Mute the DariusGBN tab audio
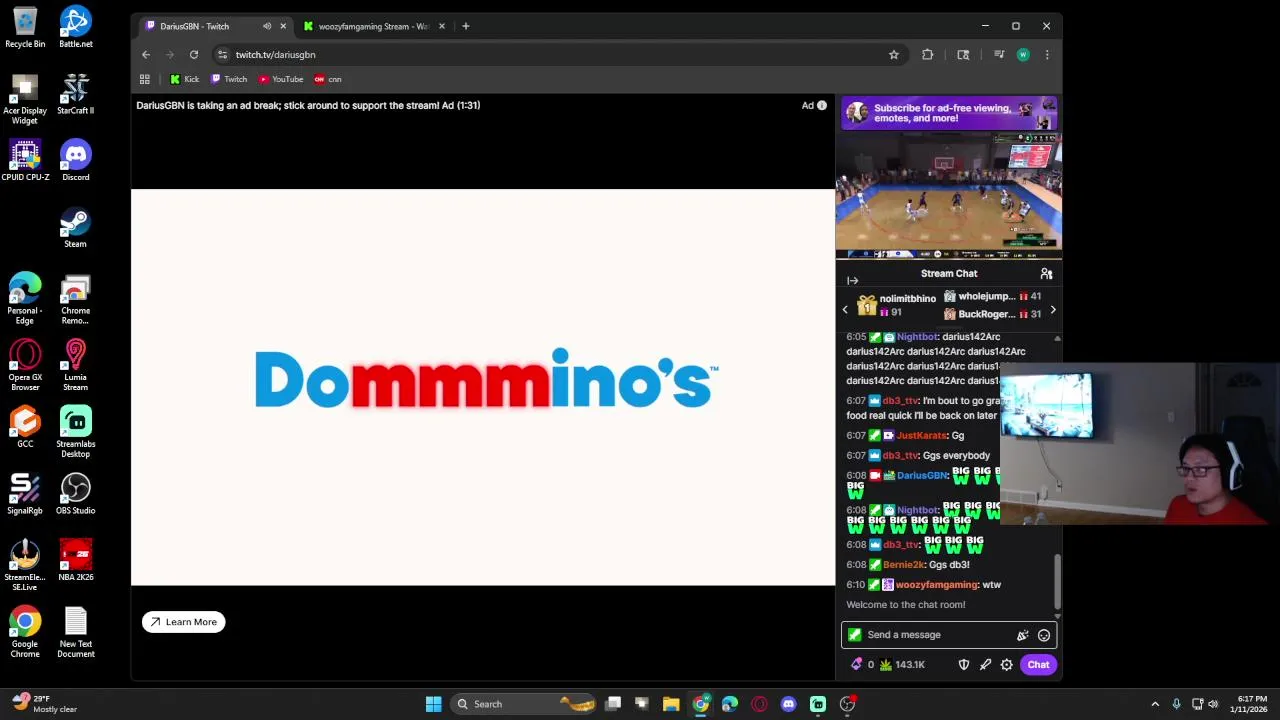This screenshot has height=720, width=1280. coord(267,26)
